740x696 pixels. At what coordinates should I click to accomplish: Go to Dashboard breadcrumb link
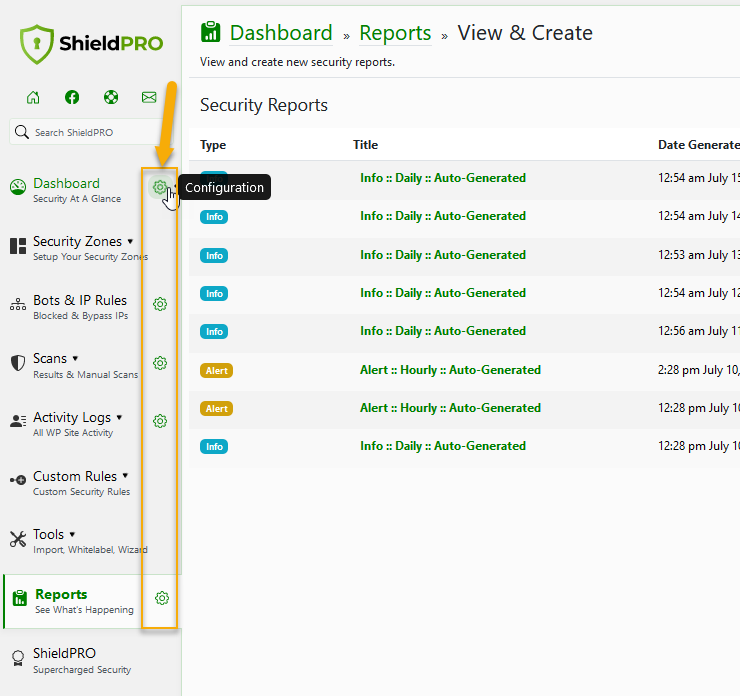[281, 33]
